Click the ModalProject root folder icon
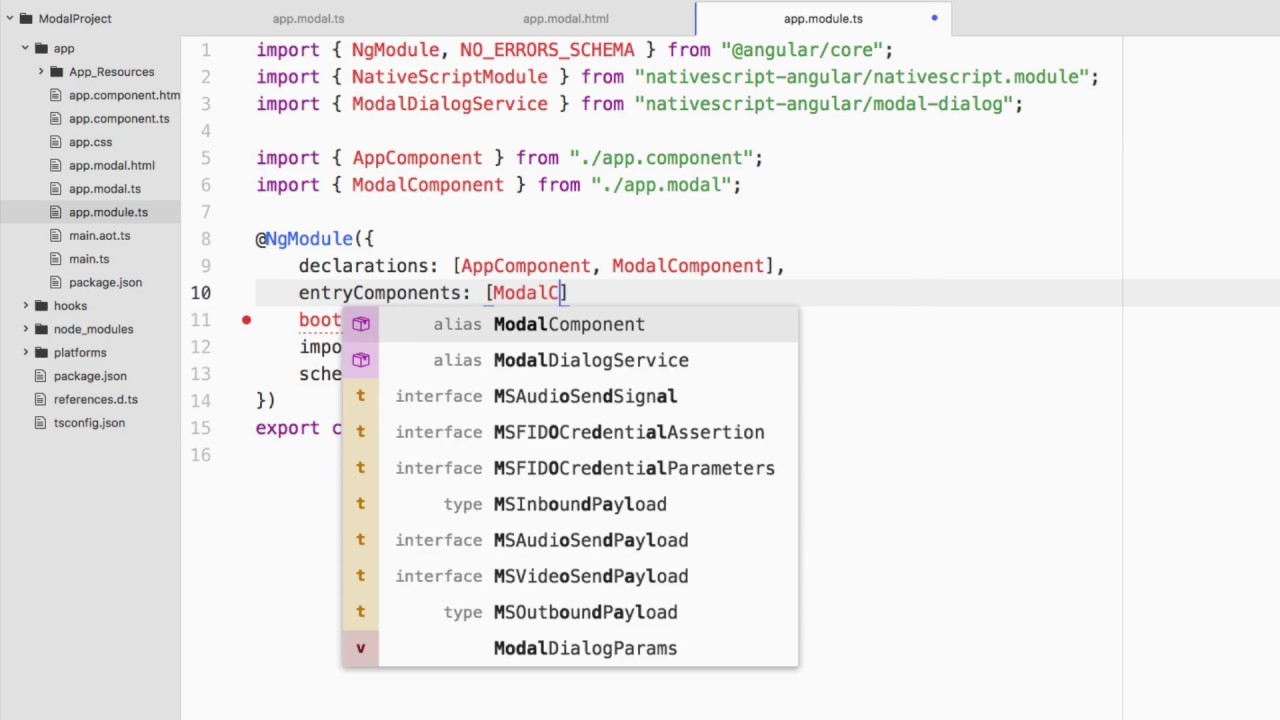The width and height of the screenshot is (1280, 720). [x=26, y=18]
